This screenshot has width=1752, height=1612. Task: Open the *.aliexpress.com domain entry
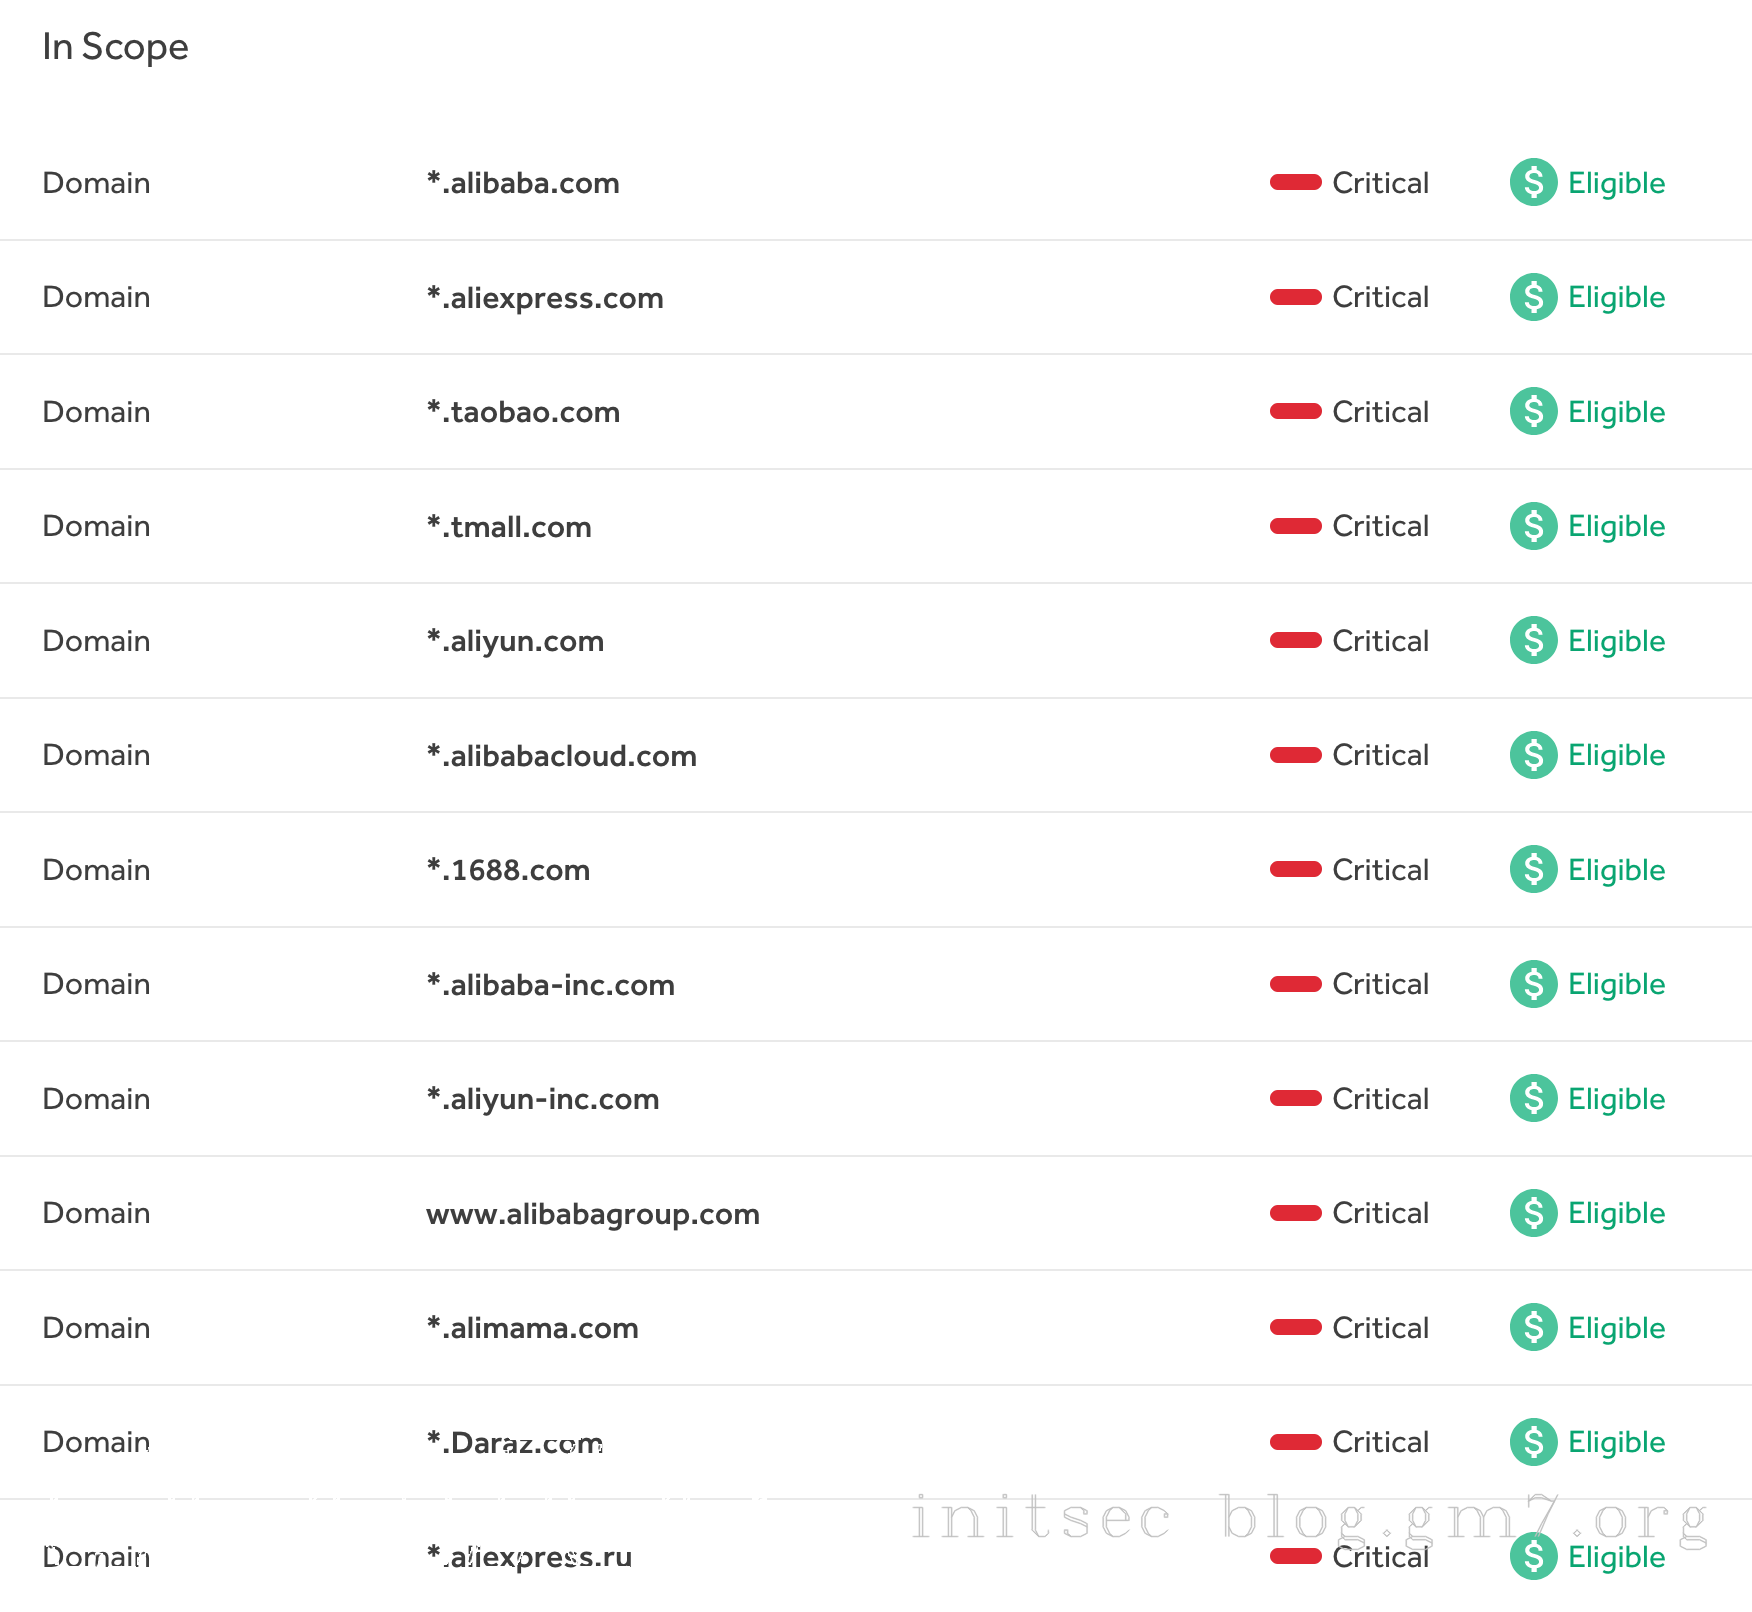545,298
